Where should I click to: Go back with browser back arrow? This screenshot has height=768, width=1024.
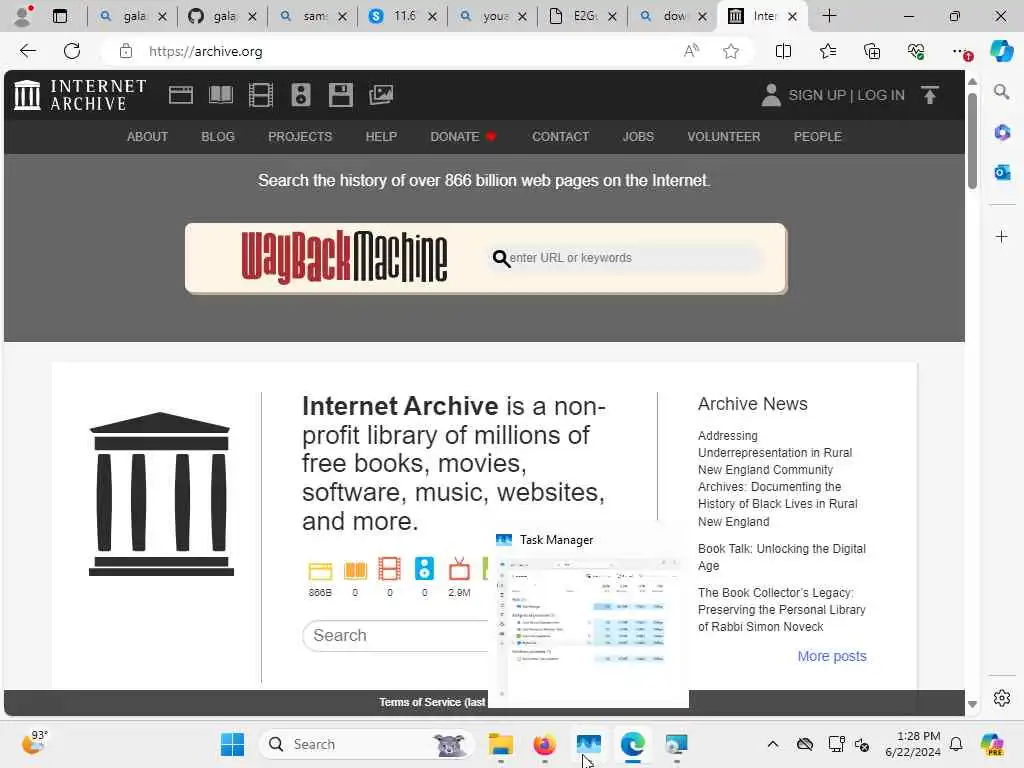[27, 51]
